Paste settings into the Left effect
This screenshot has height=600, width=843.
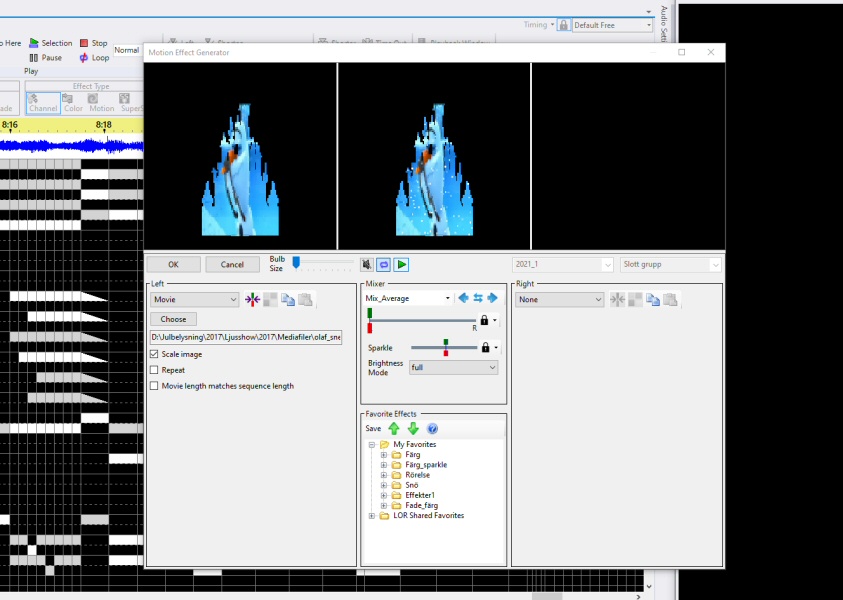tap(305, 299)
